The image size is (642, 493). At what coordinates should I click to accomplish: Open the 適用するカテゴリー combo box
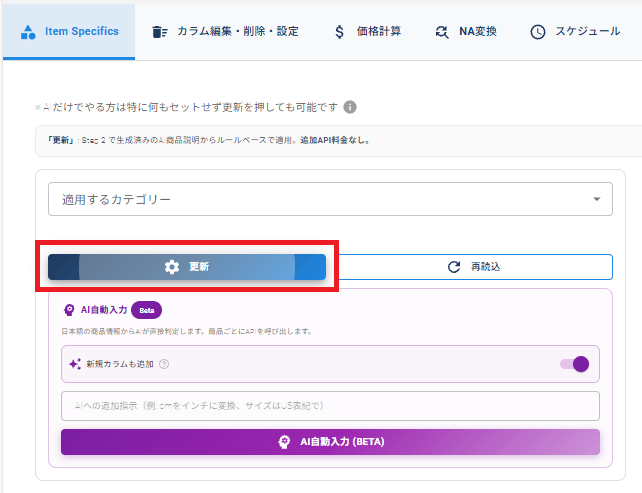320,199
